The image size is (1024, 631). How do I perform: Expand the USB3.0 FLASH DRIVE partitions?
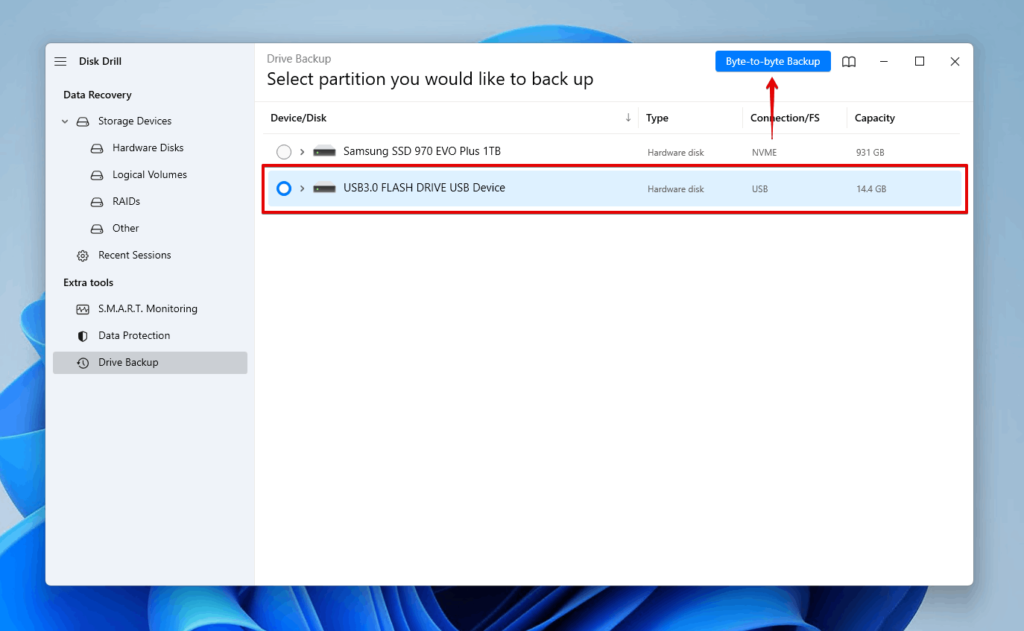point(302,188)
